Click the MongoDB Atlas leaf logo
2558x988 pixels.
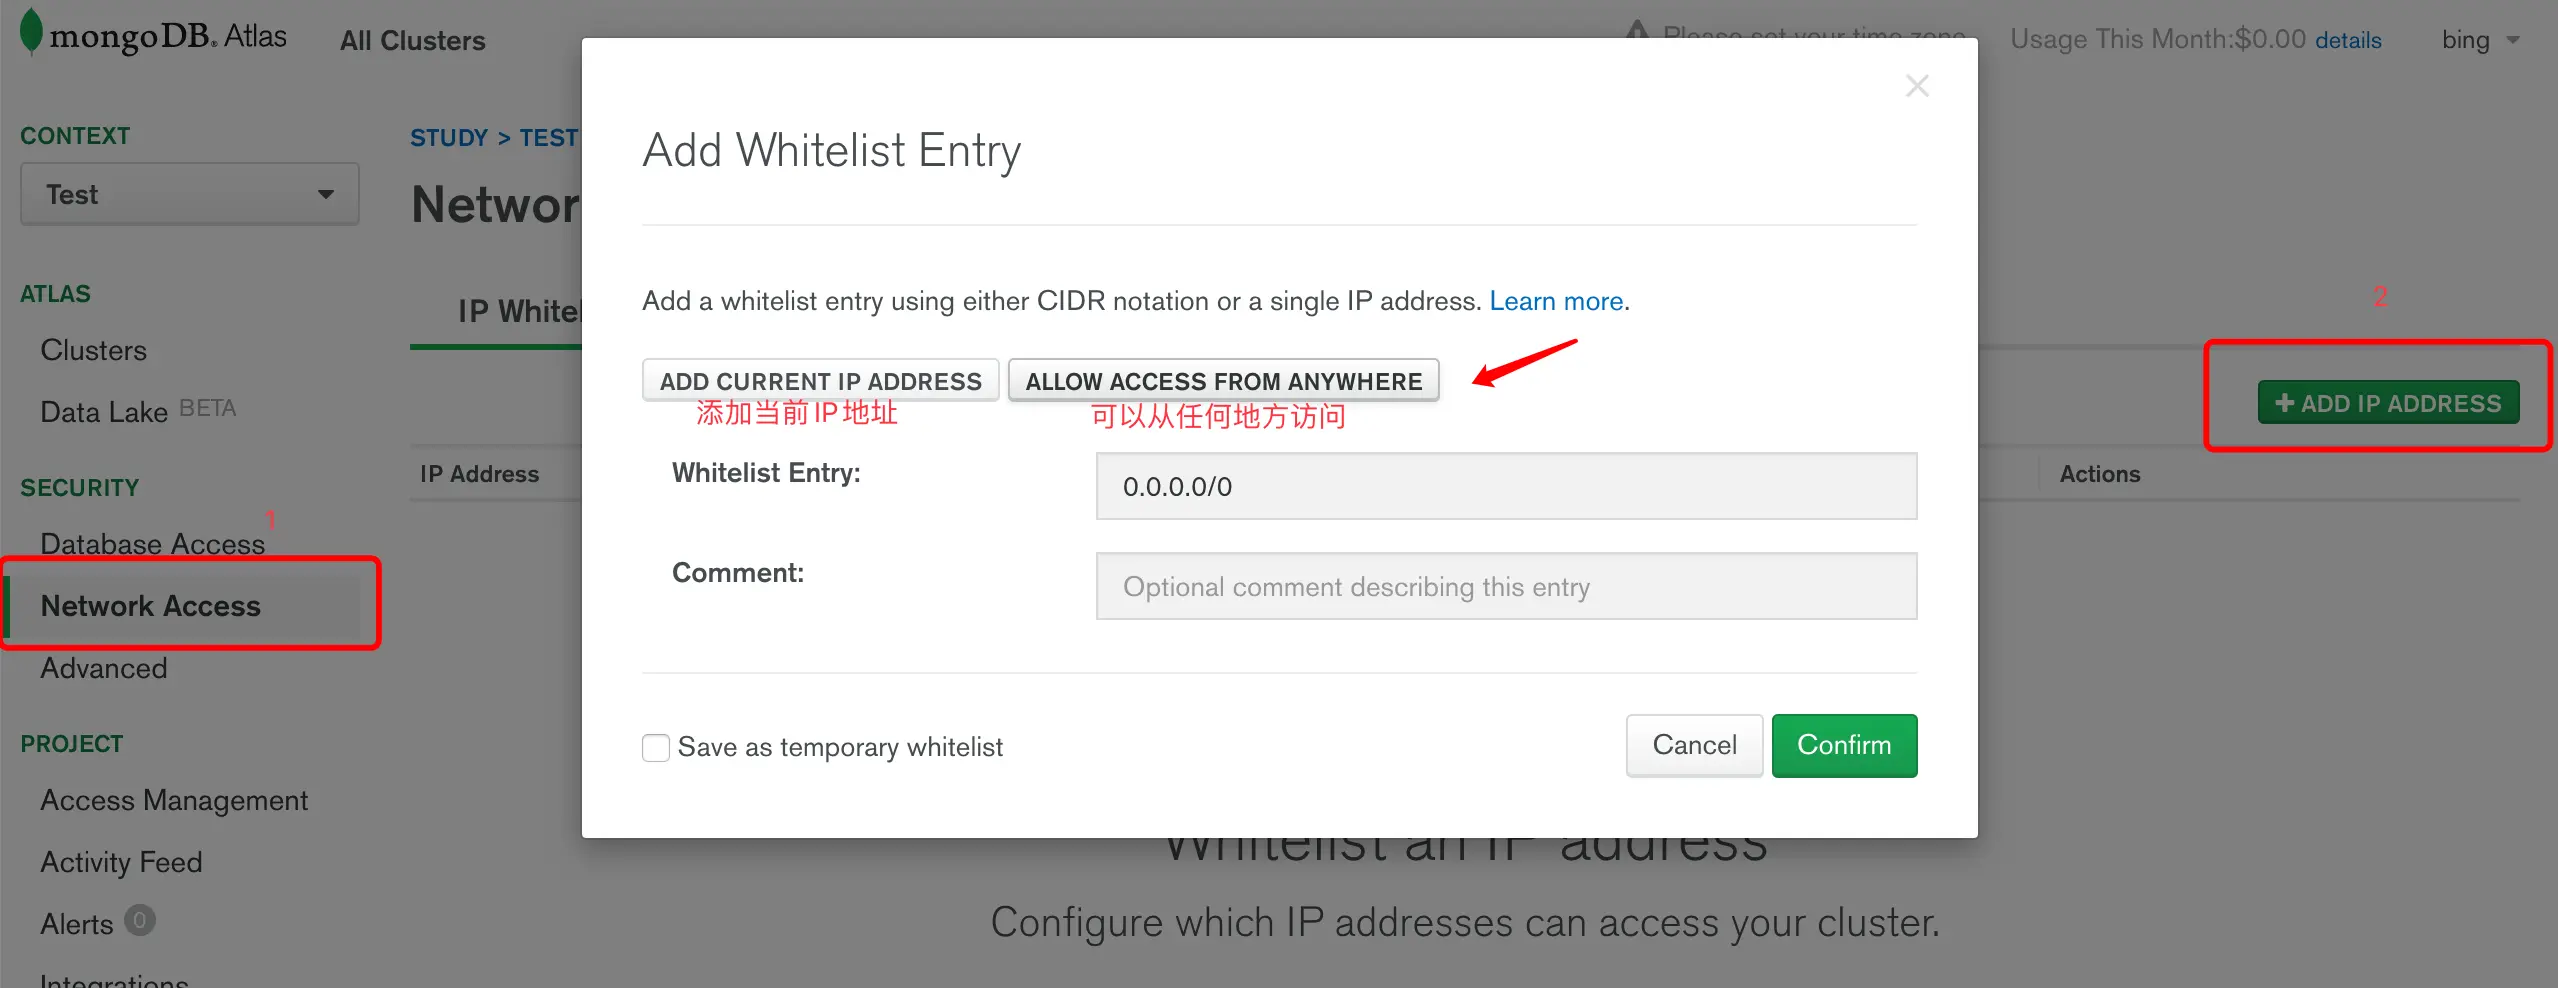point(32,32)
